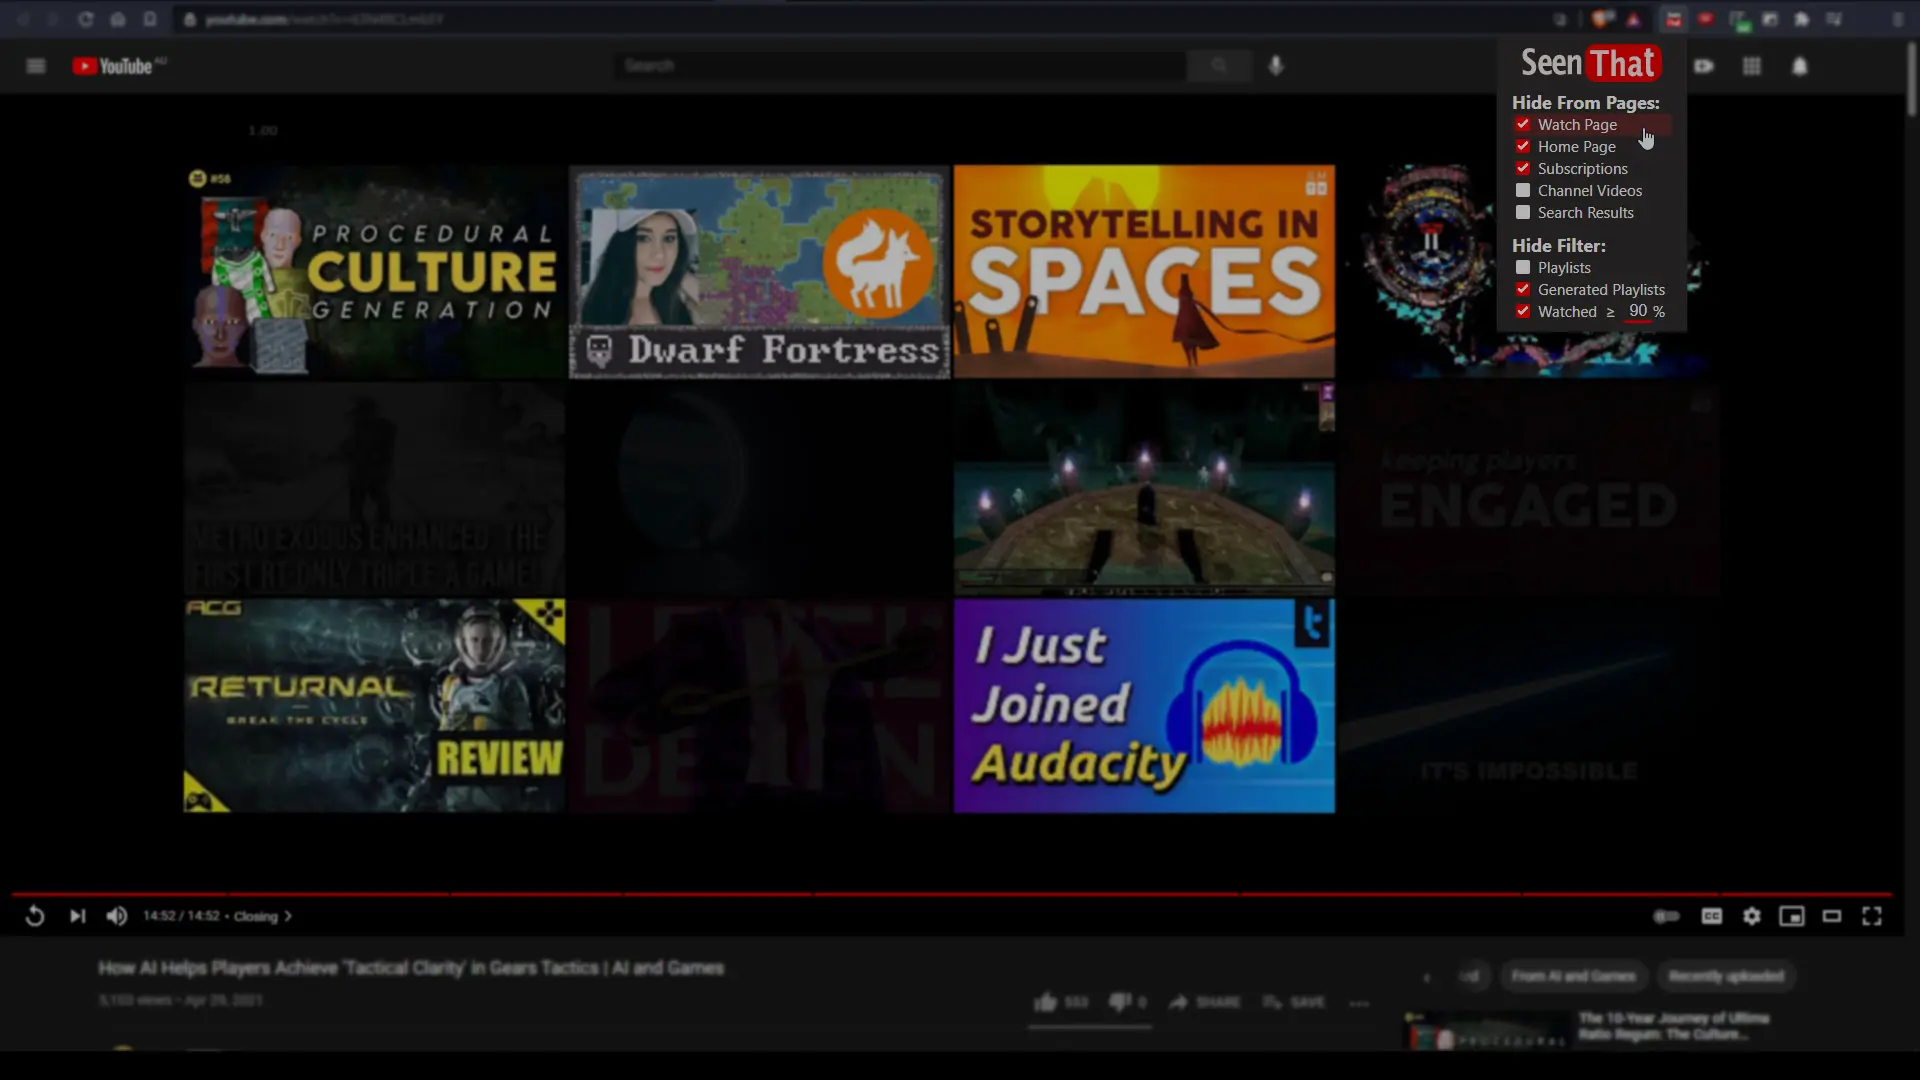Skip to next video
This screenshot has height=1080, width=1920.
tap(77, 916)
